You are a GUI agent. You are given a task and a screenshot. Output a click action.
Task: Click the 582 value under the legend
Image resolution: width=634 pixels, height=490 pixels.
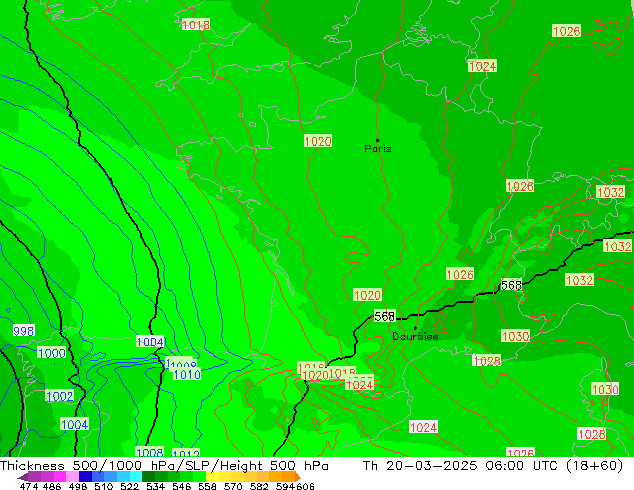(x=259, y=486)
